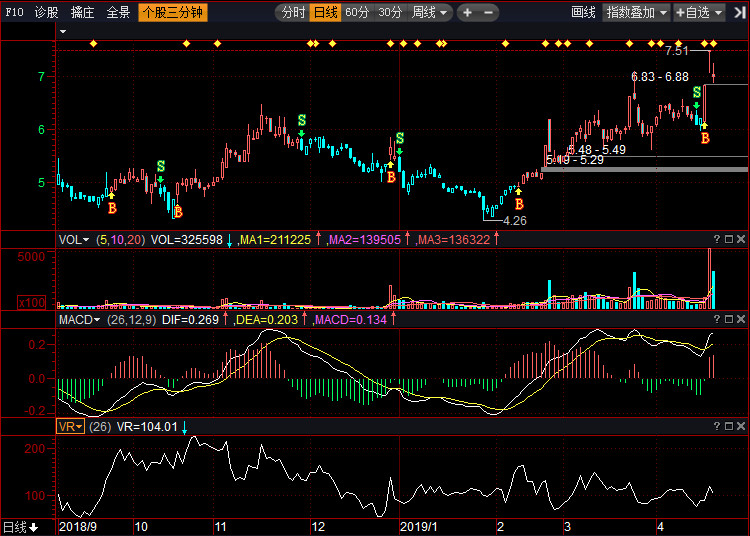750x536 pixels.
Task: Open the 擒庄 menu item
Action: point(82,12)
